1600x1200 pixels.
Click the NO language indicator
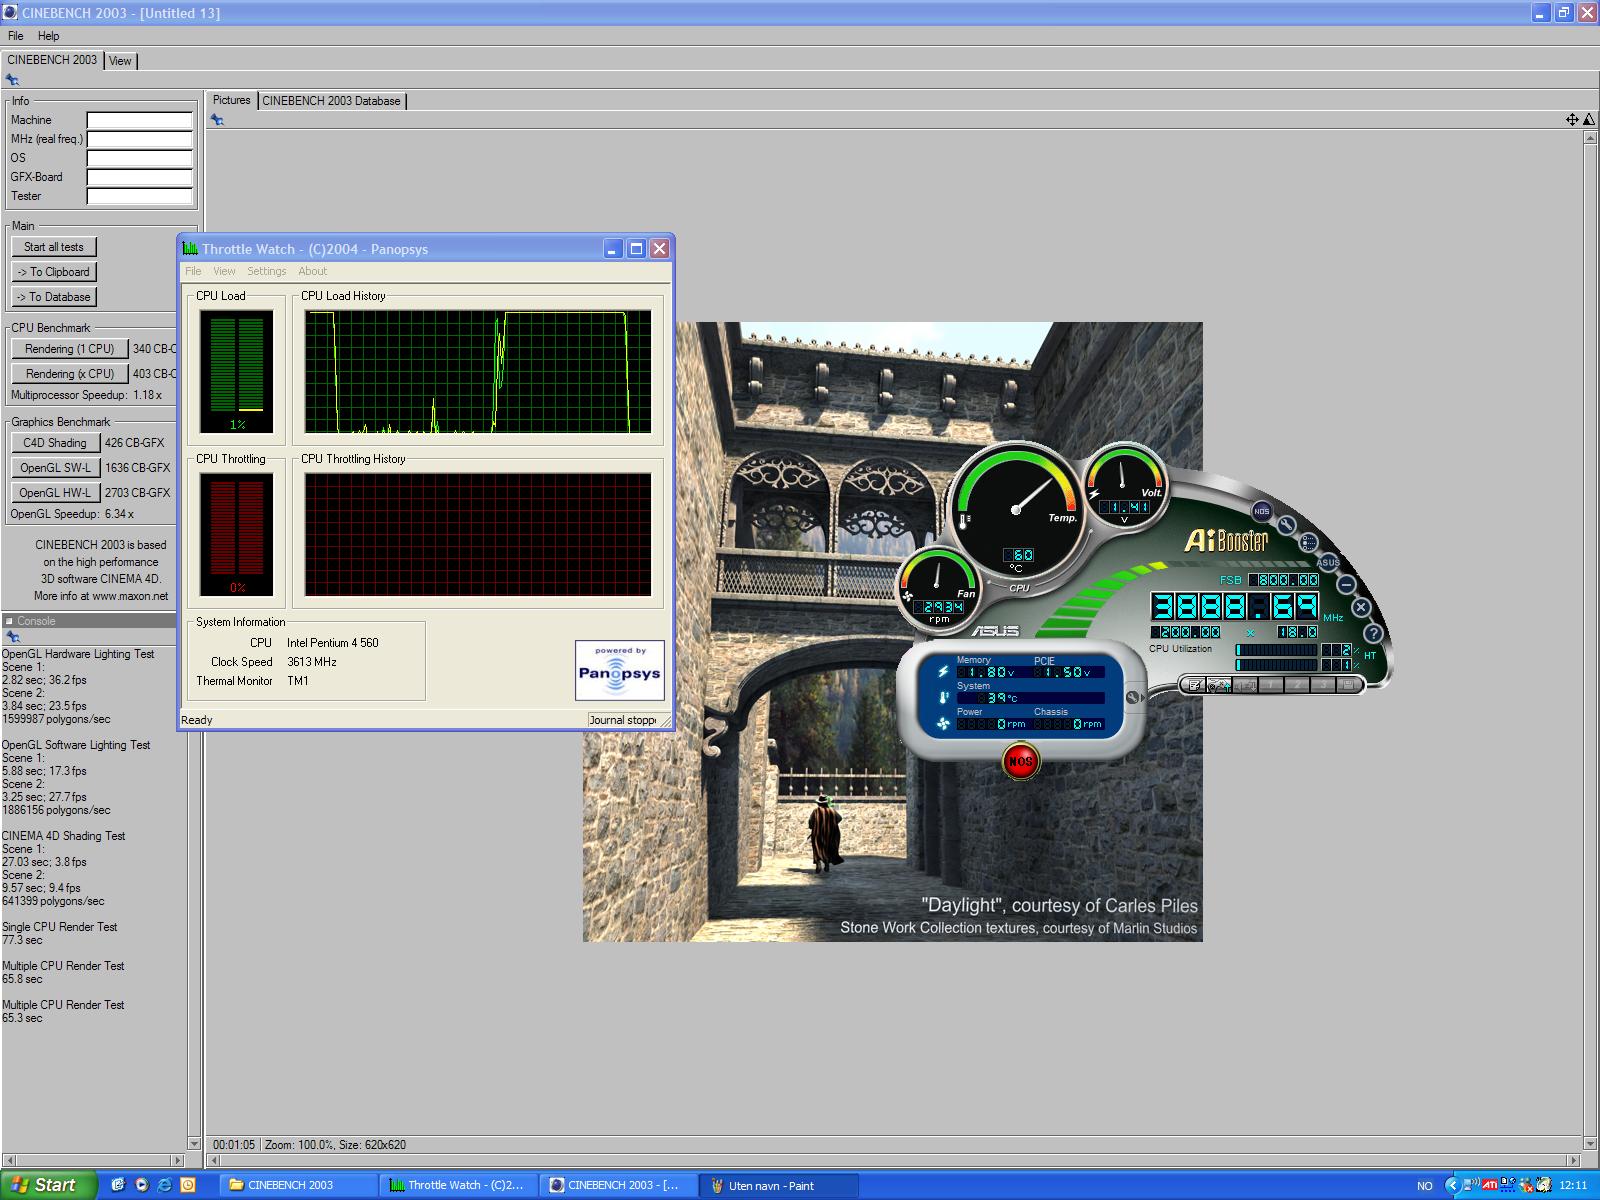point(1424,1186)
